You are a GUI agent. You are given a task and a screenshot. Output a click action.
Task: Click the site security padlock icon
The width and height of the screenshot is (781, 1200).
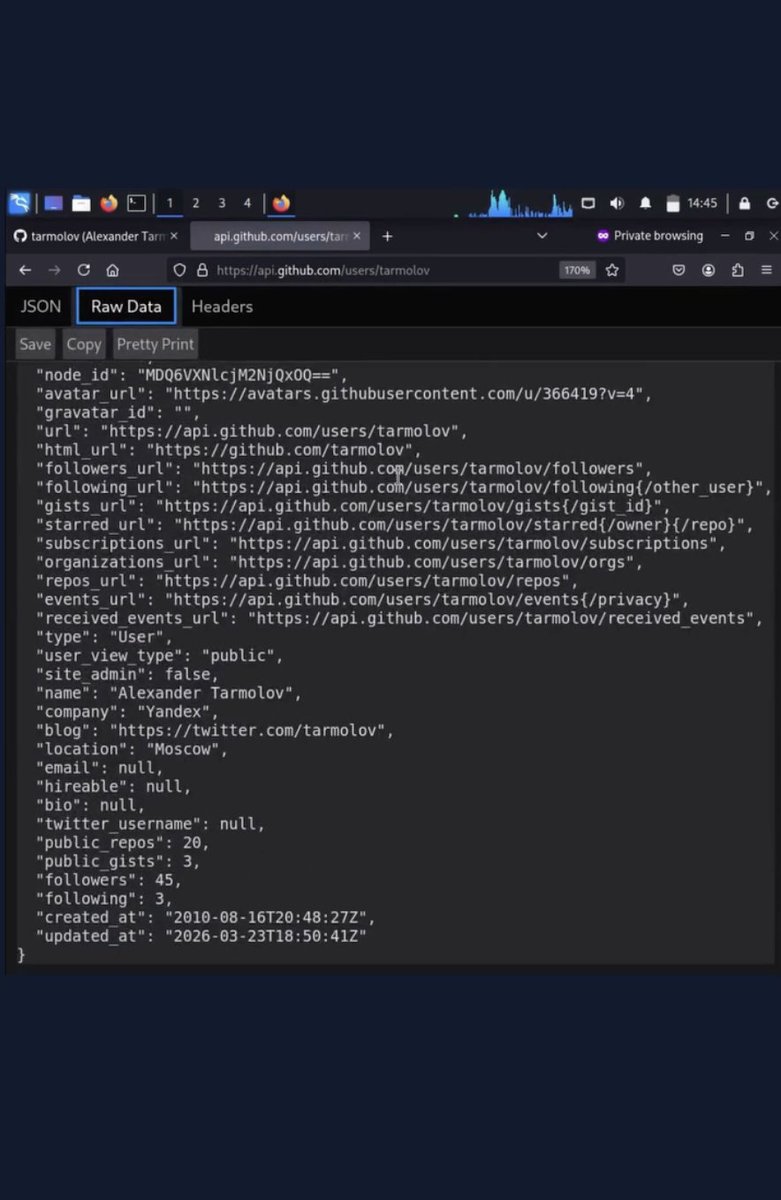click(x=202, y=270)
